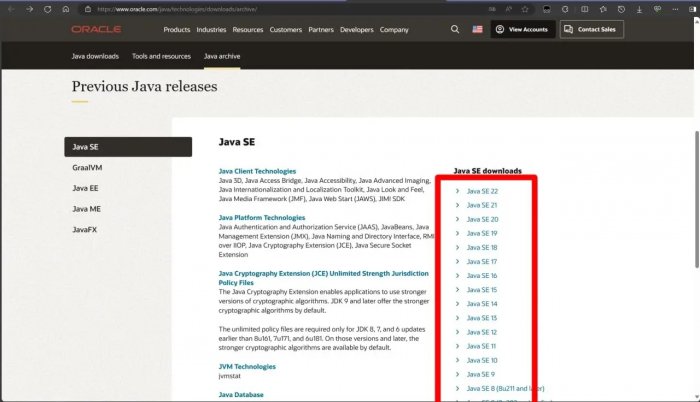
Task: Open JVM Technologies link
Action: click(x=247, y=366)
